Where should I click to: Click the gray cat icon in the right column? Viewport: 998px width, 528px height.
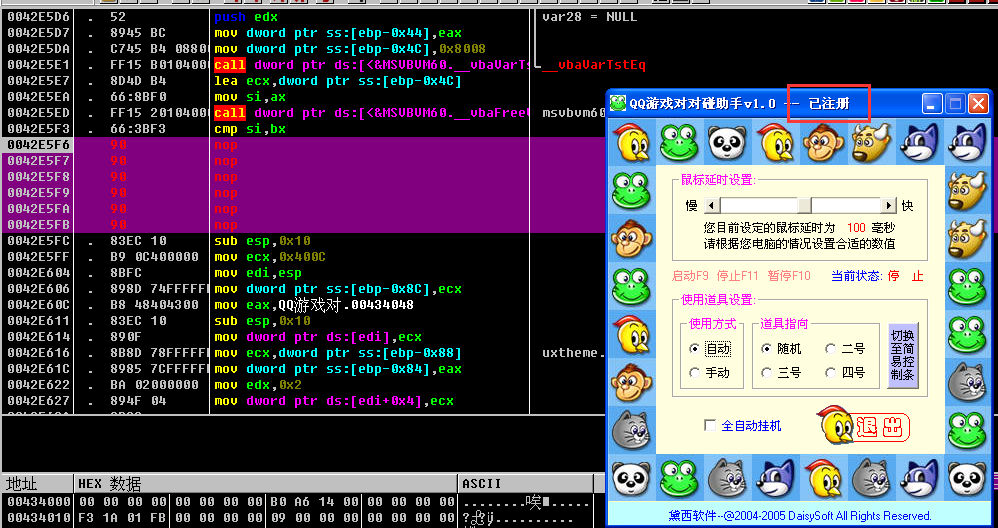pyautogui.click(x=967, y=381)
